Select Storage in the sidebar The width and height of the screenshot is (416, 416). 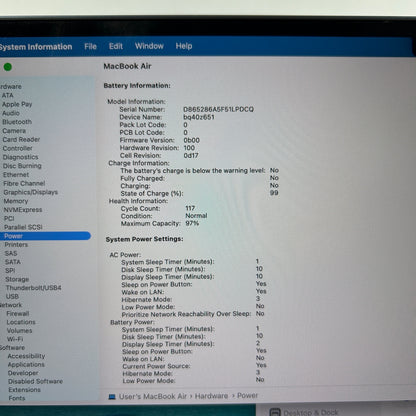pyautogui.click(x=17, y=279)
